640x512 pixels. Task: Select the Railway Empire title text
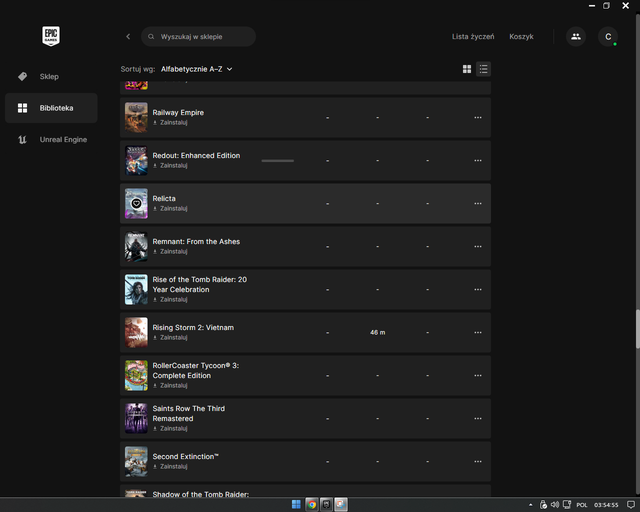[x=178, y=112]
